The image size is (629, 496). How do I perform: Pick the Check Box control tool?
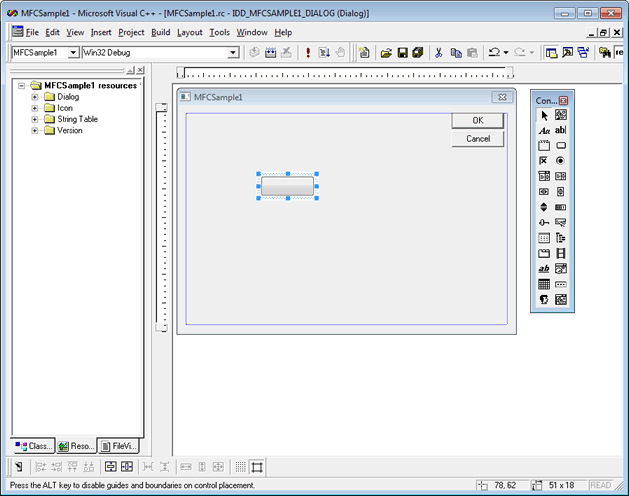[x=544, y=160]
